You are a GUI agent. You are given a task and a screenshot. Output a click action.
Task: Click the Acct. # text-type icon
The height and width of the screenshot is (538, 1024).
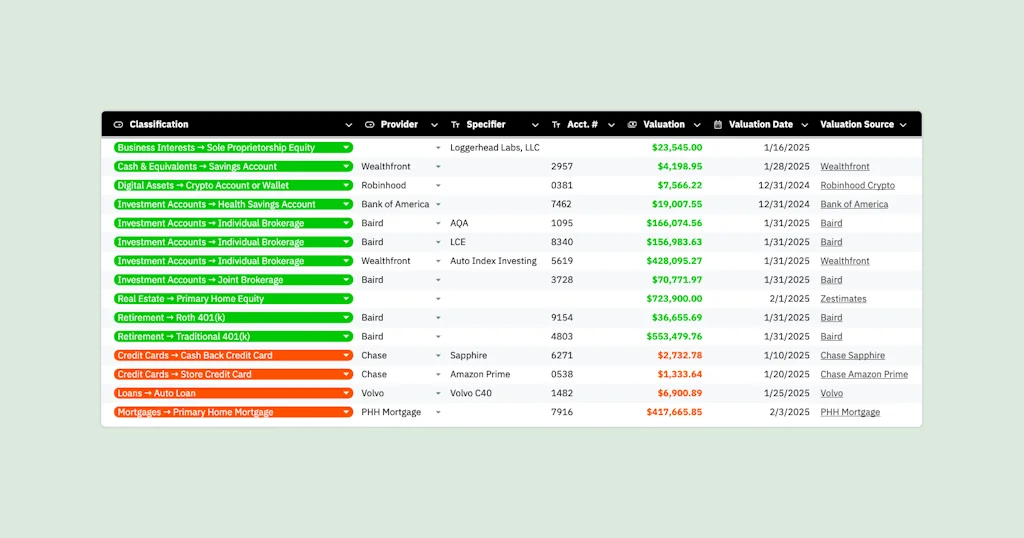point(556,125)
